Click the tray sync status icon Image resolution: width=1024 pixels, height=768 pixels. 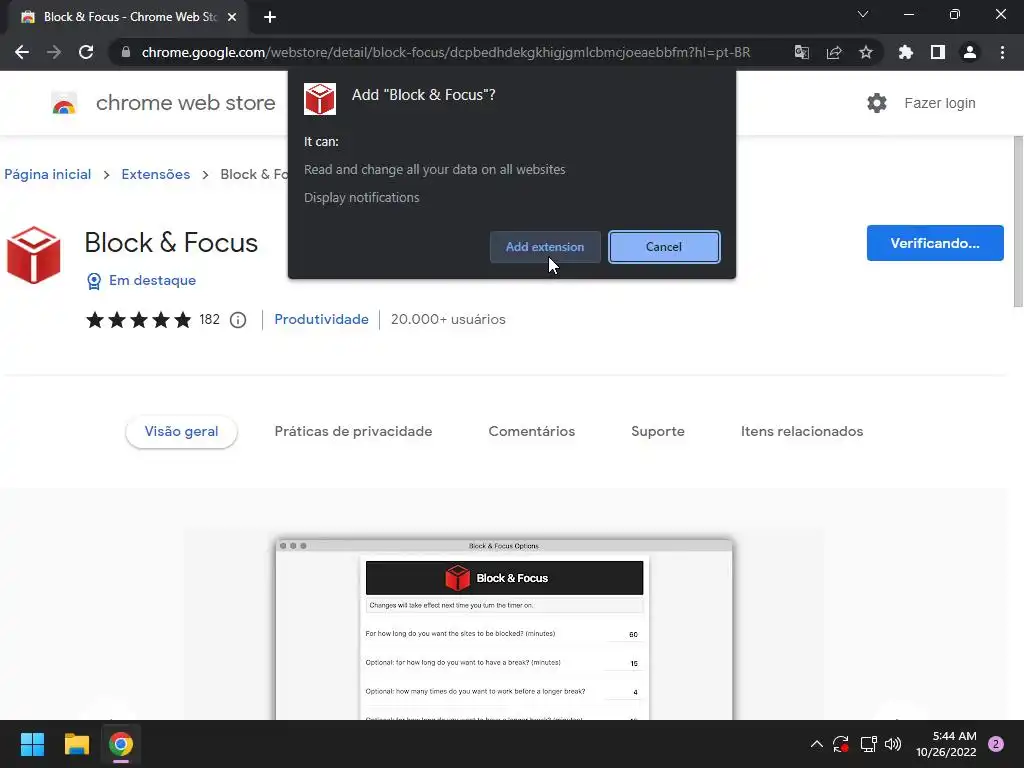840,744
